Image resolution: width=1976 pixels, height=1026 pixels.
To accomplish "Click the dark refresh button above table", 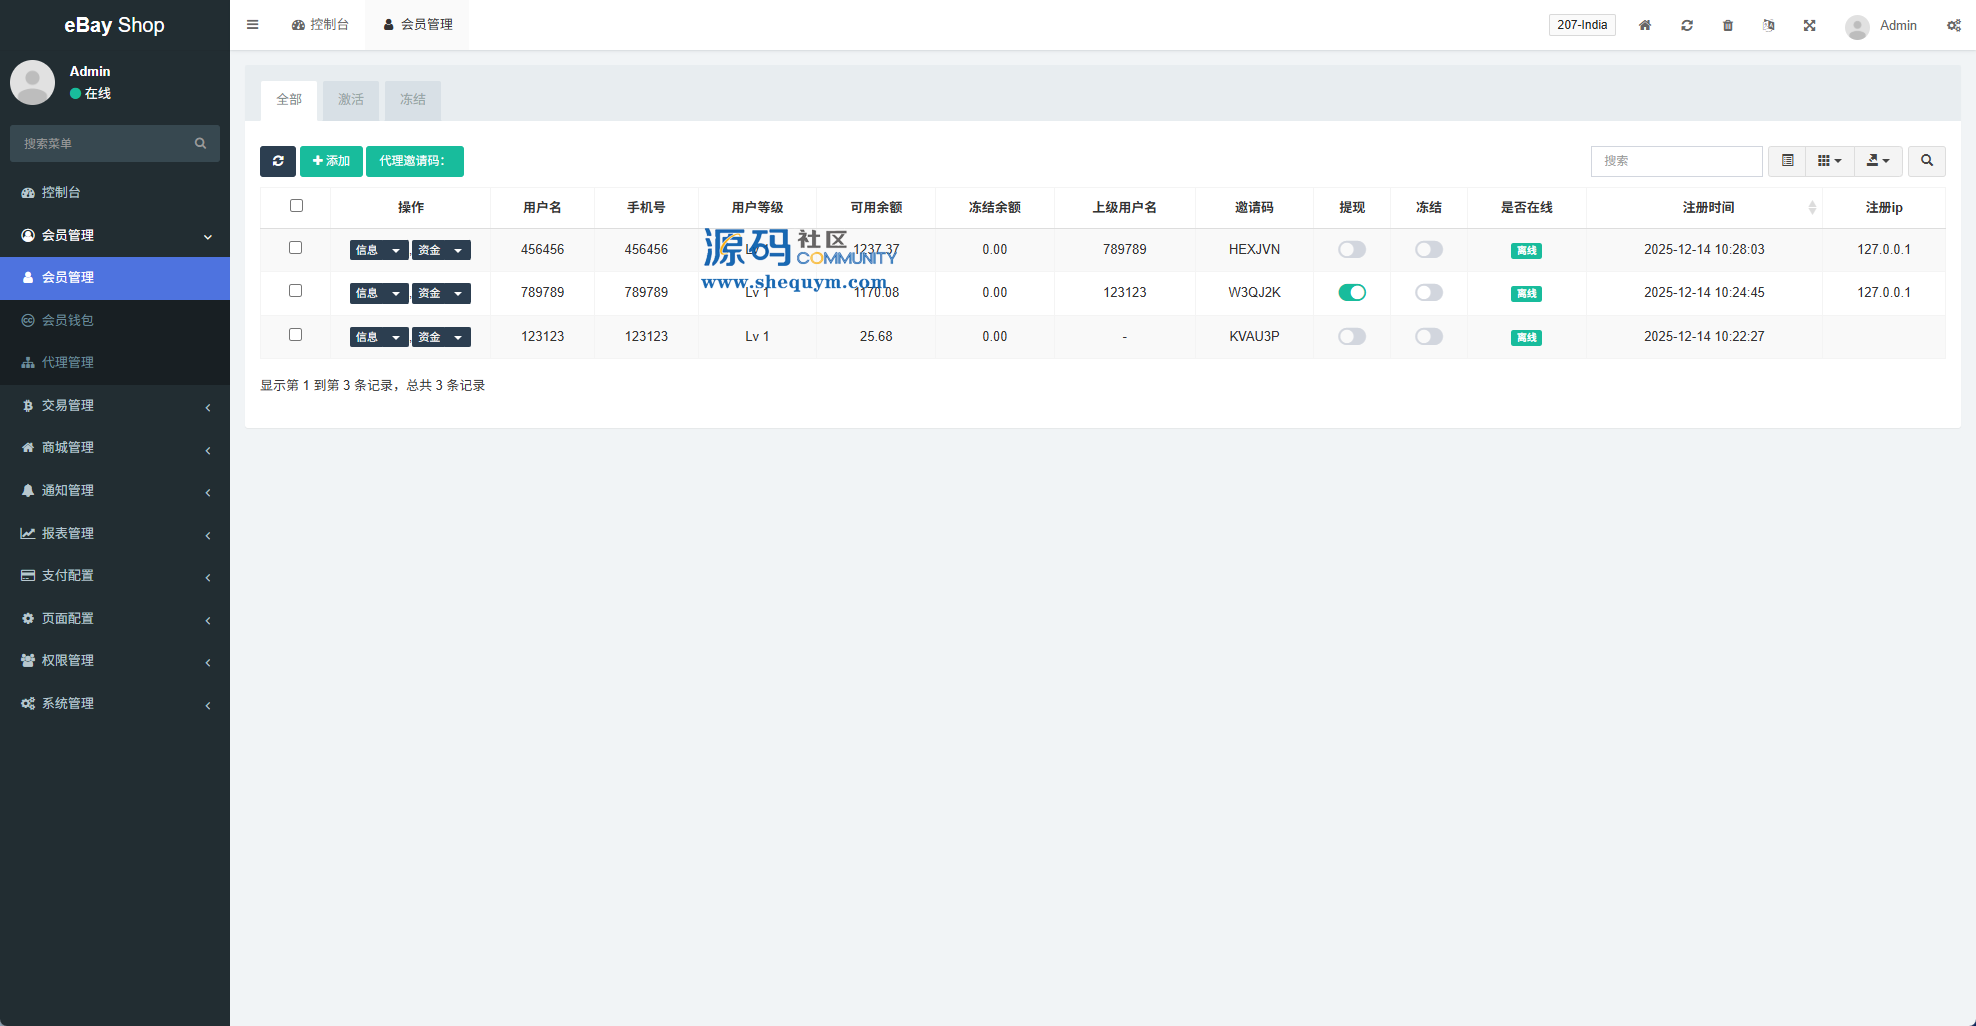I will pyautogui.click(x=278, y=161).
